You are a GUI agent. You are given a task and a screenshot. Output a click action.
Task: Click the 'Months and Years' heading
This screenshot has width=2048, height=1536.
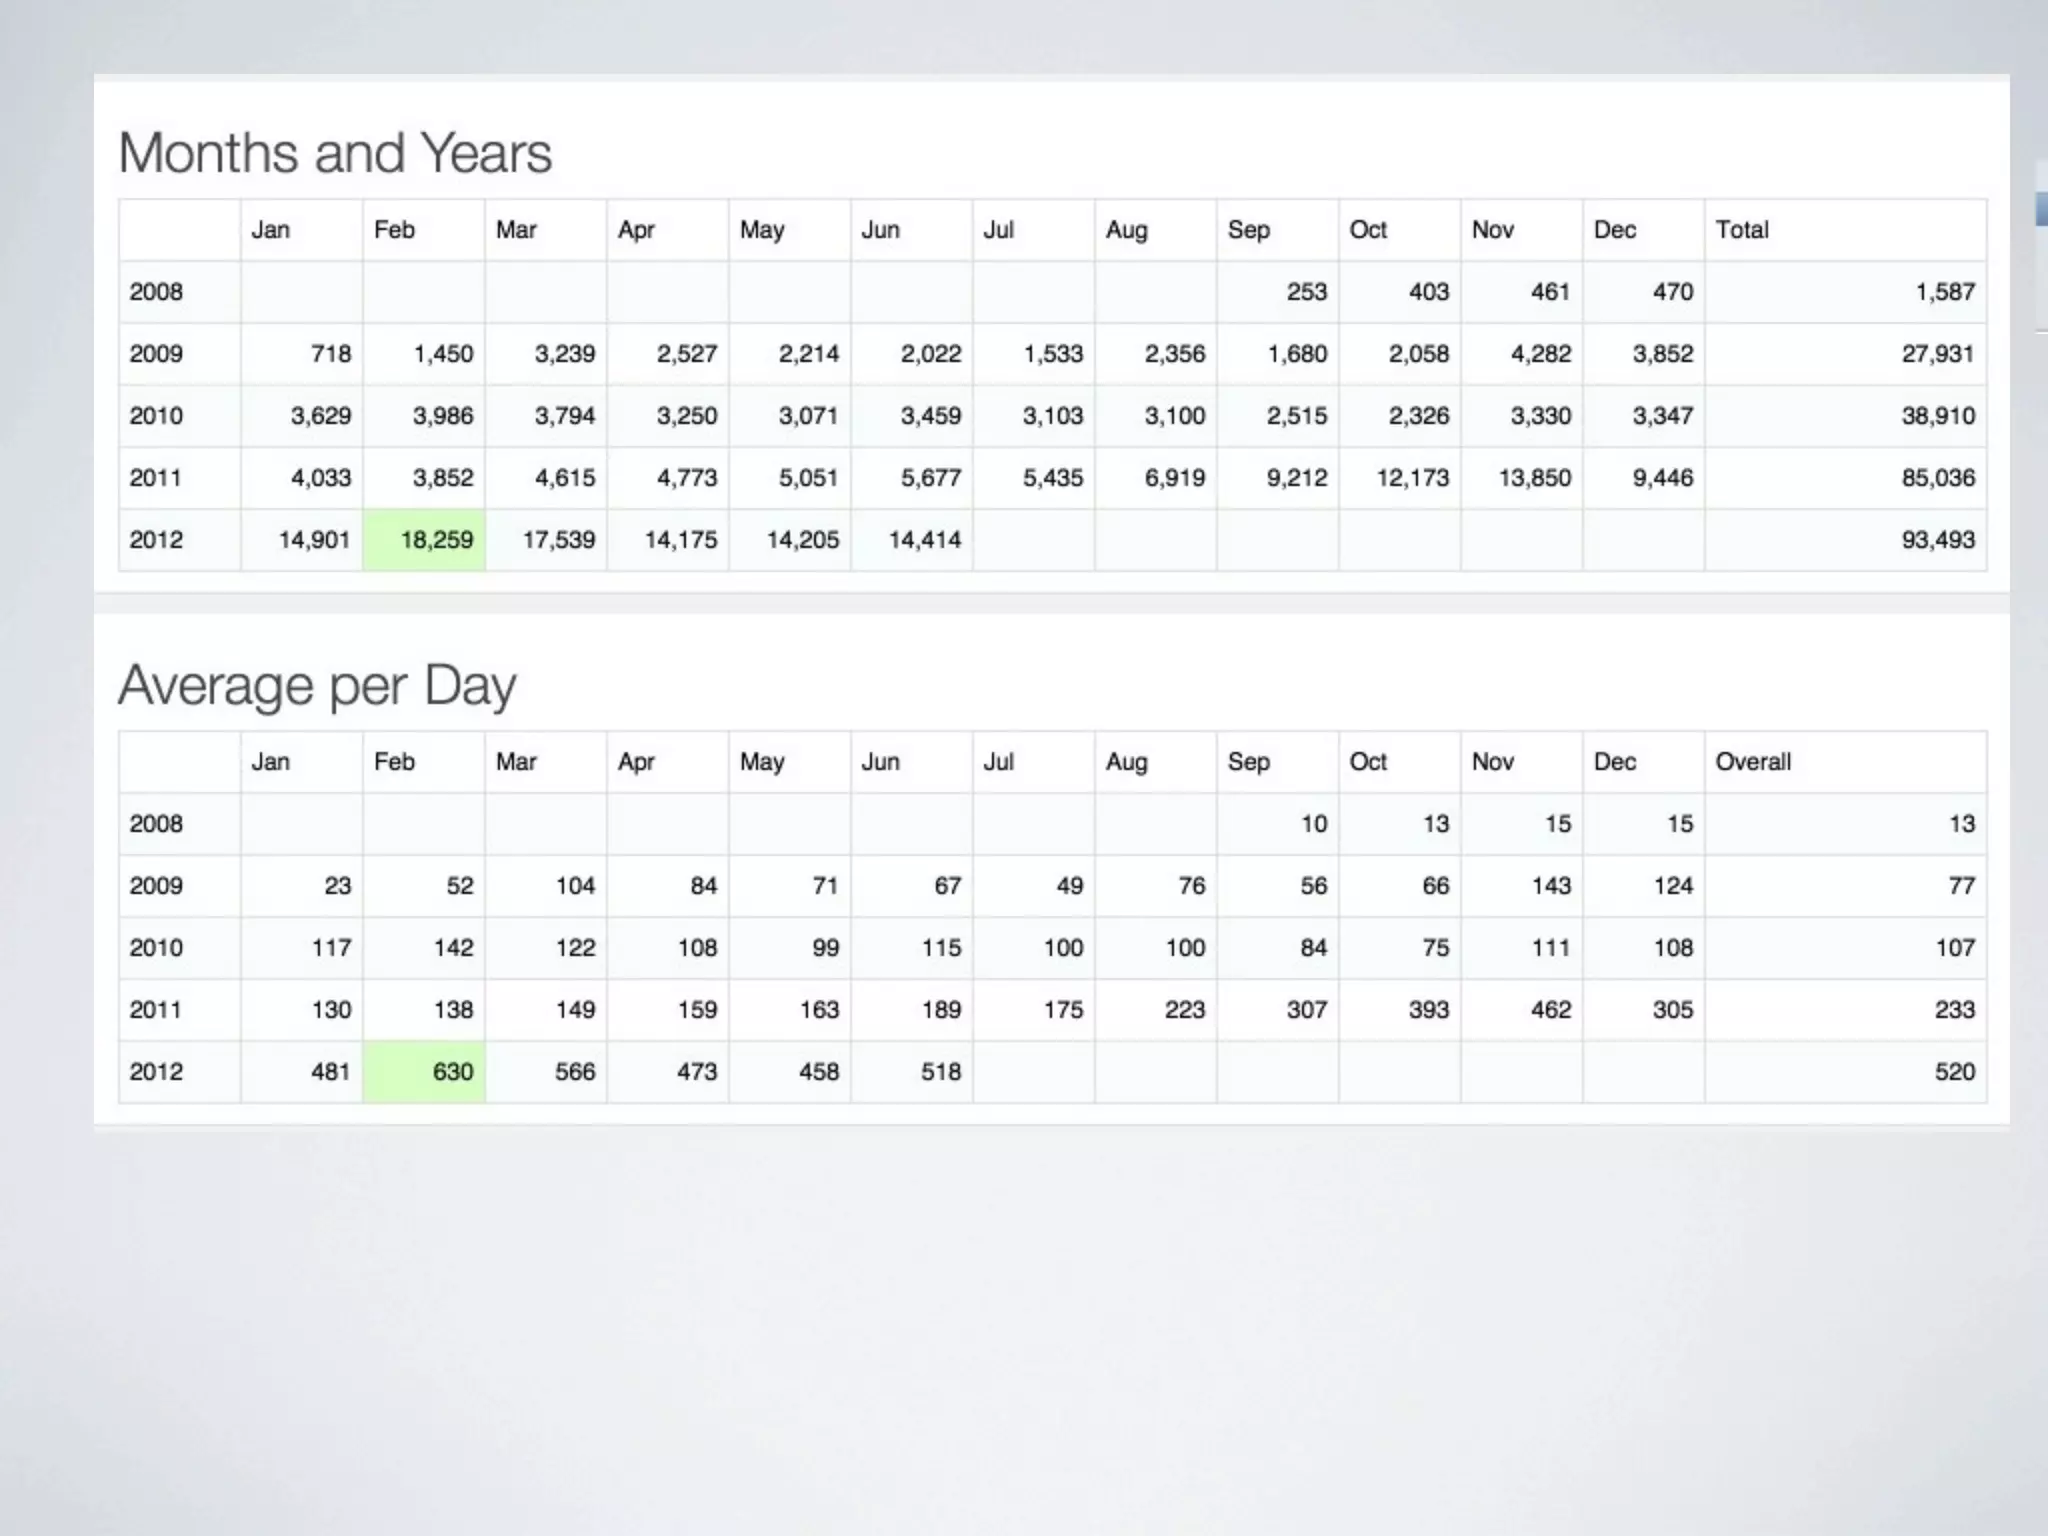tap(335, 153)
